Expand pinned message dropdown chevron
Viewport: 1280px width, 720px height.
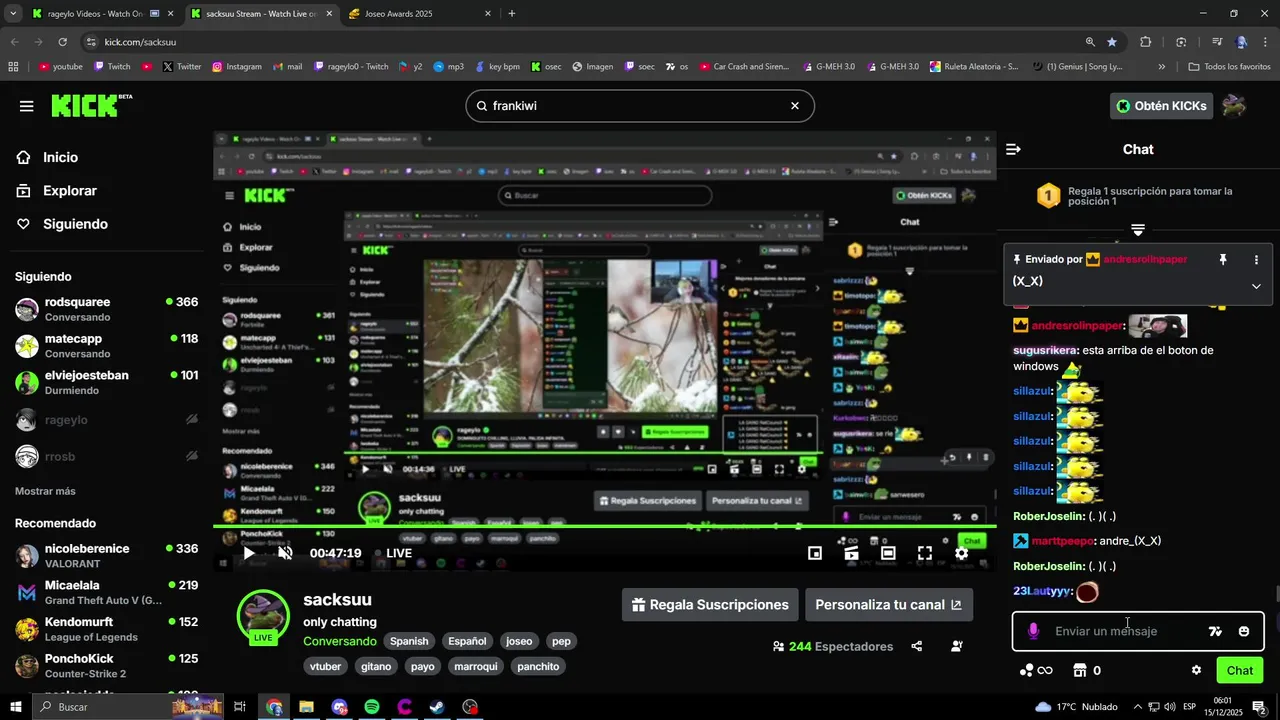tap(1256, 286)
